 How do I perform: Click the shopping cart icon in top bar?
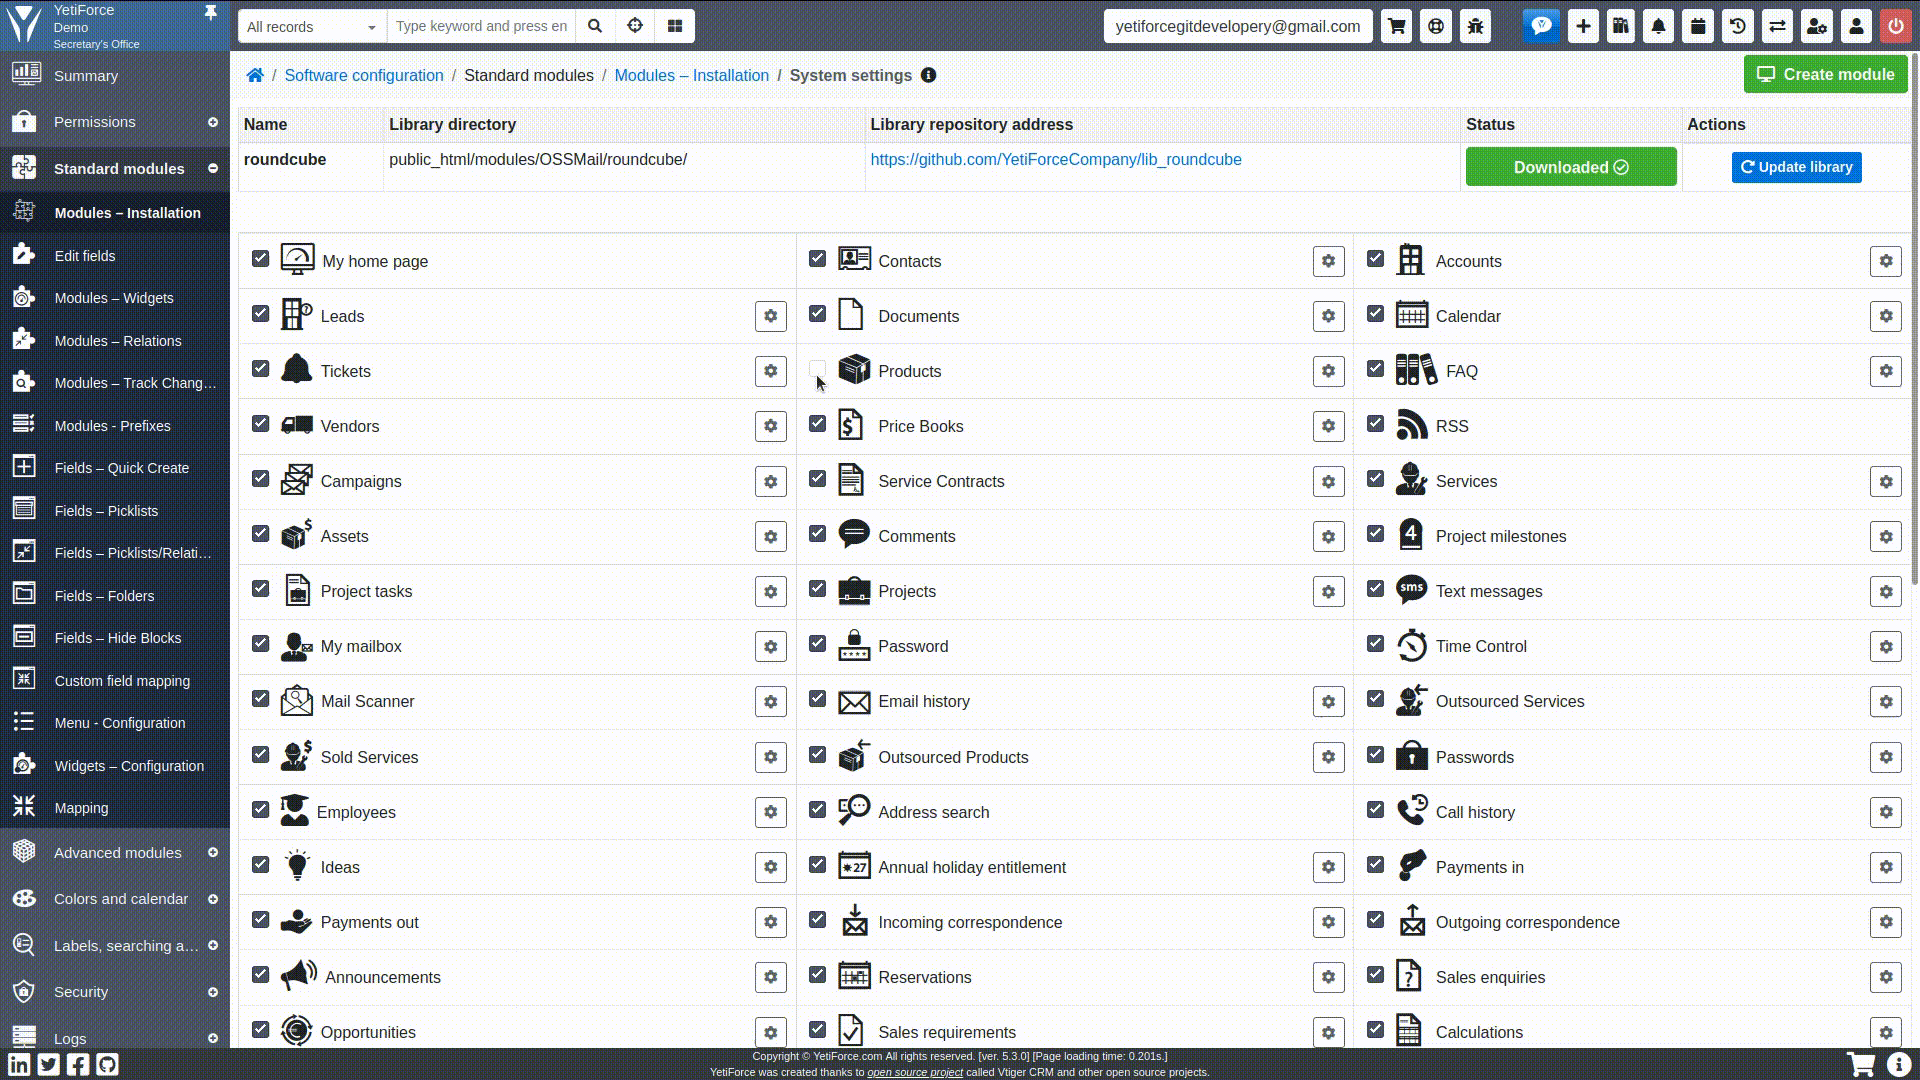pos(1396,27)
